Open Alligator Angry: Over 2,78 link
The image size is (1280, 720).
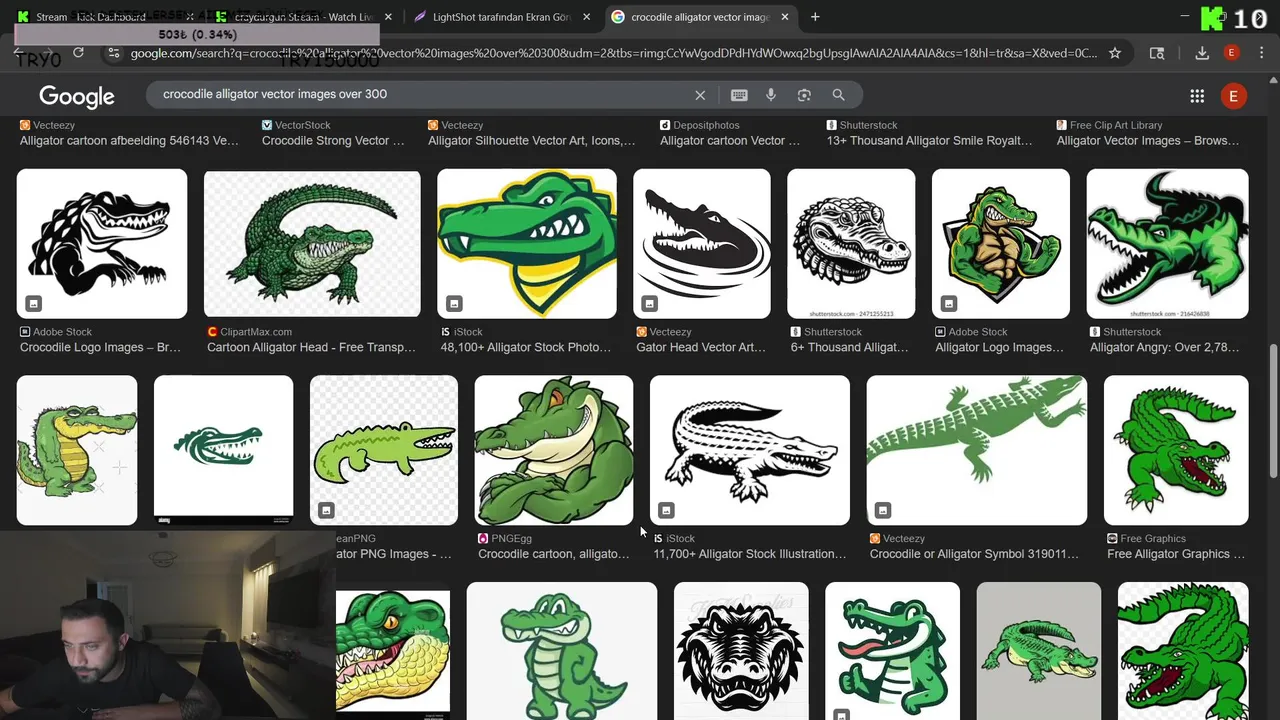[1164, 348]
